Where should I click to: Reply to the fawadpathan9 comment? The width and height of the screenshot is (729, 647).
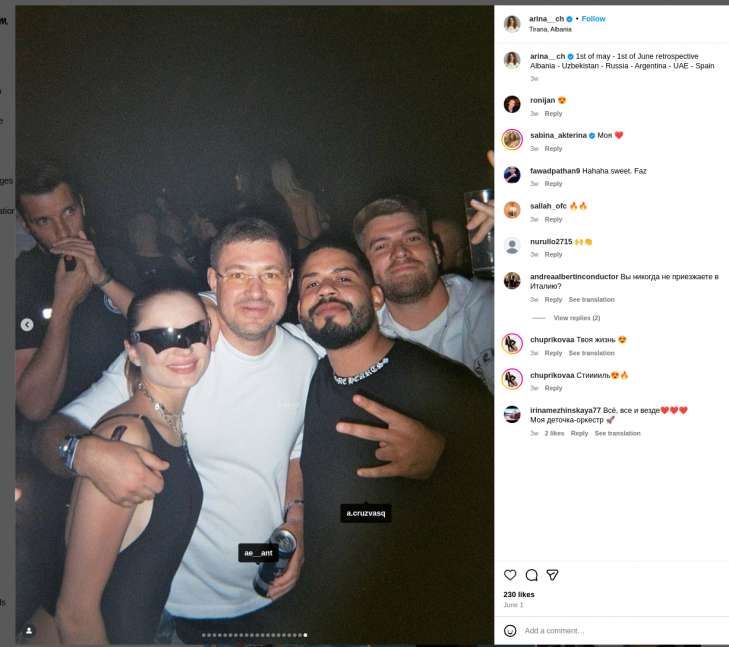(x=553, y=184)
